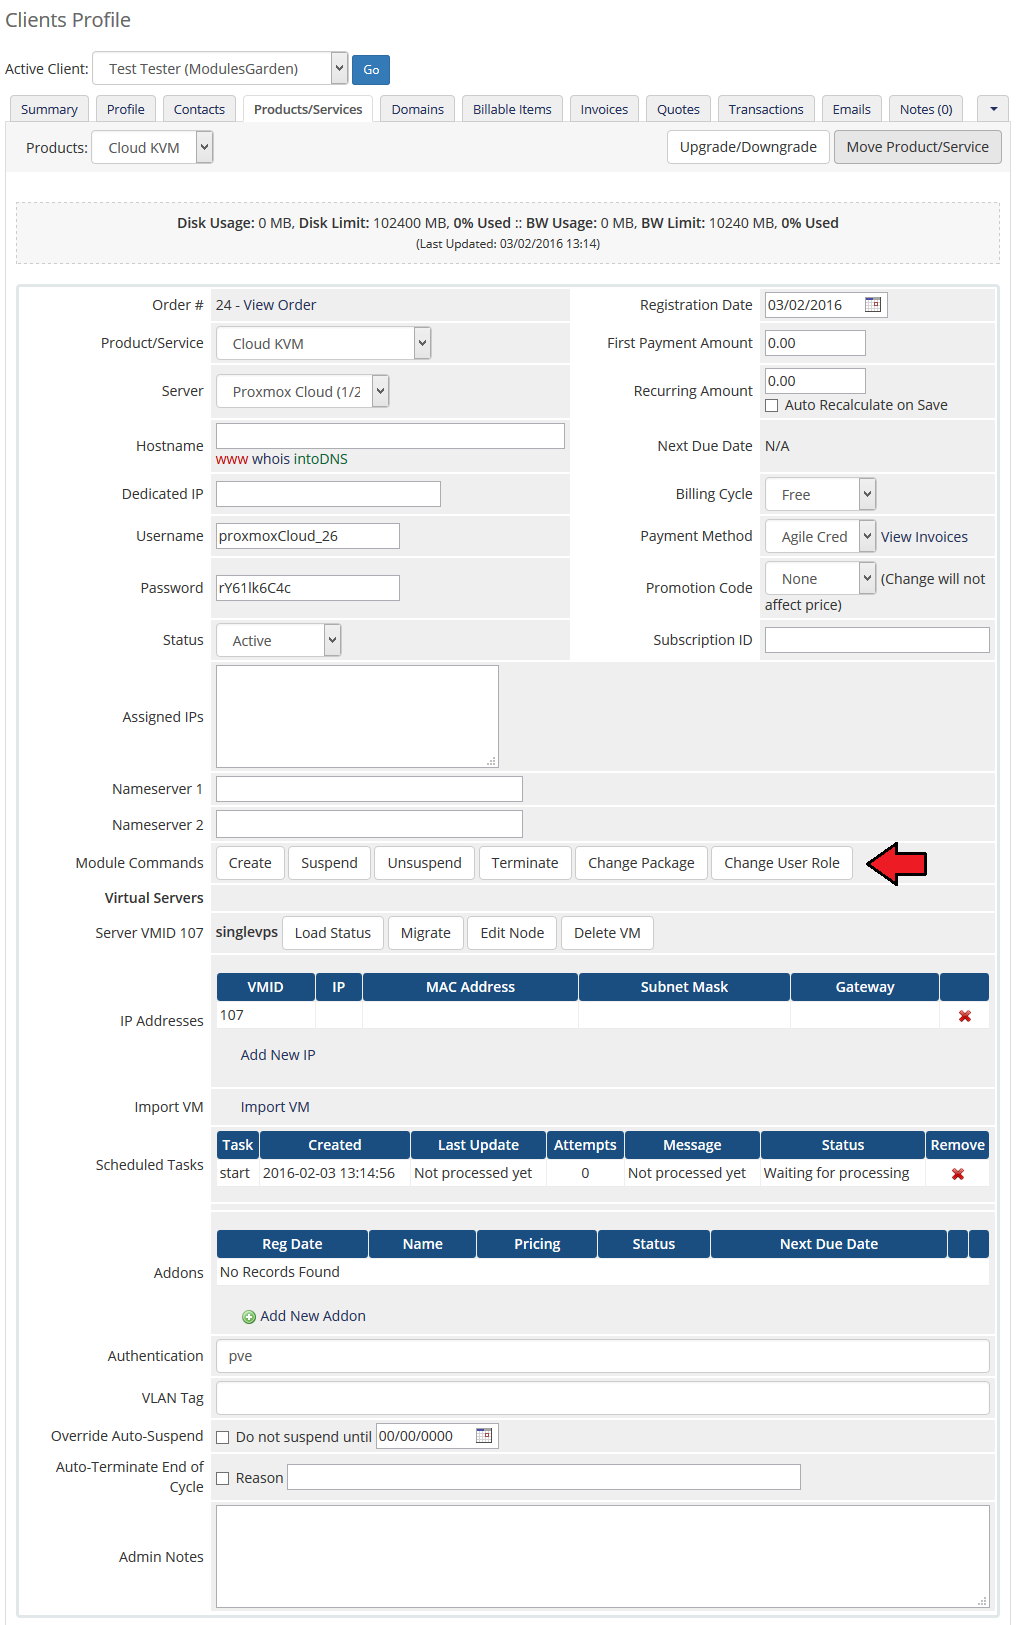Click the Admin Notes text area

(x=603, y=1556)
